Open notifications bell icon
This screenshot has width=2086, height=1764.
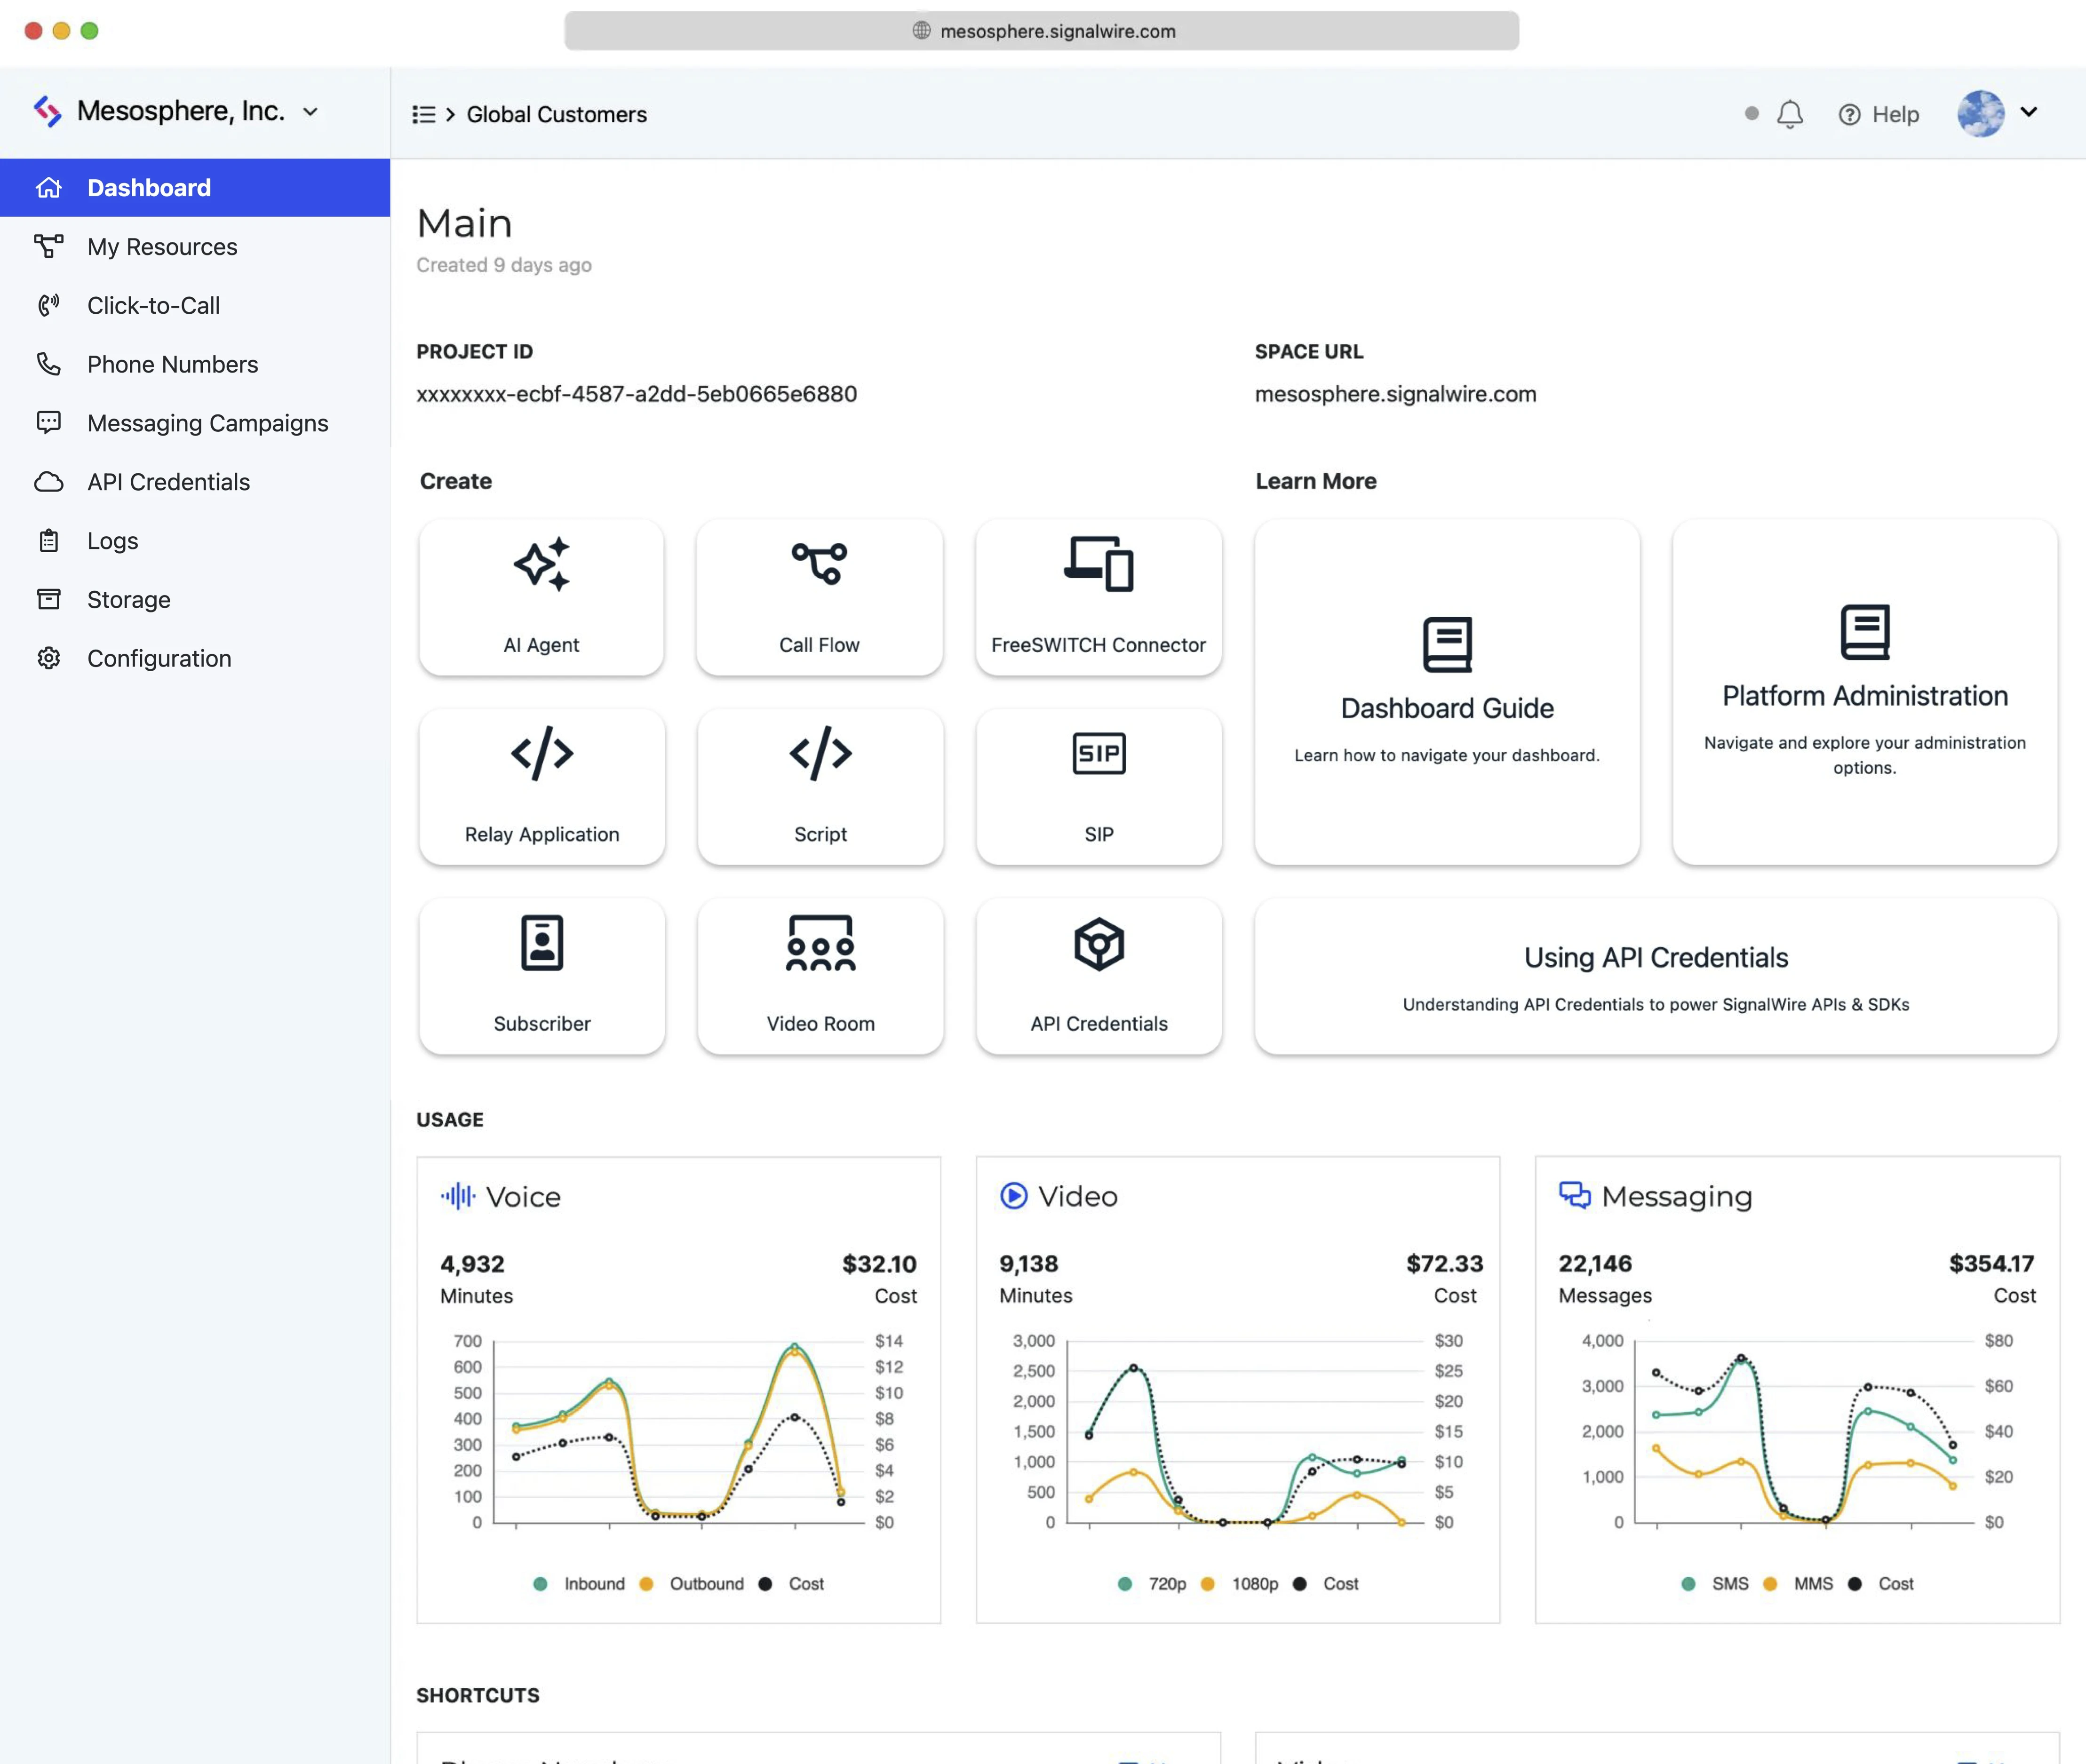(1789, 114)
